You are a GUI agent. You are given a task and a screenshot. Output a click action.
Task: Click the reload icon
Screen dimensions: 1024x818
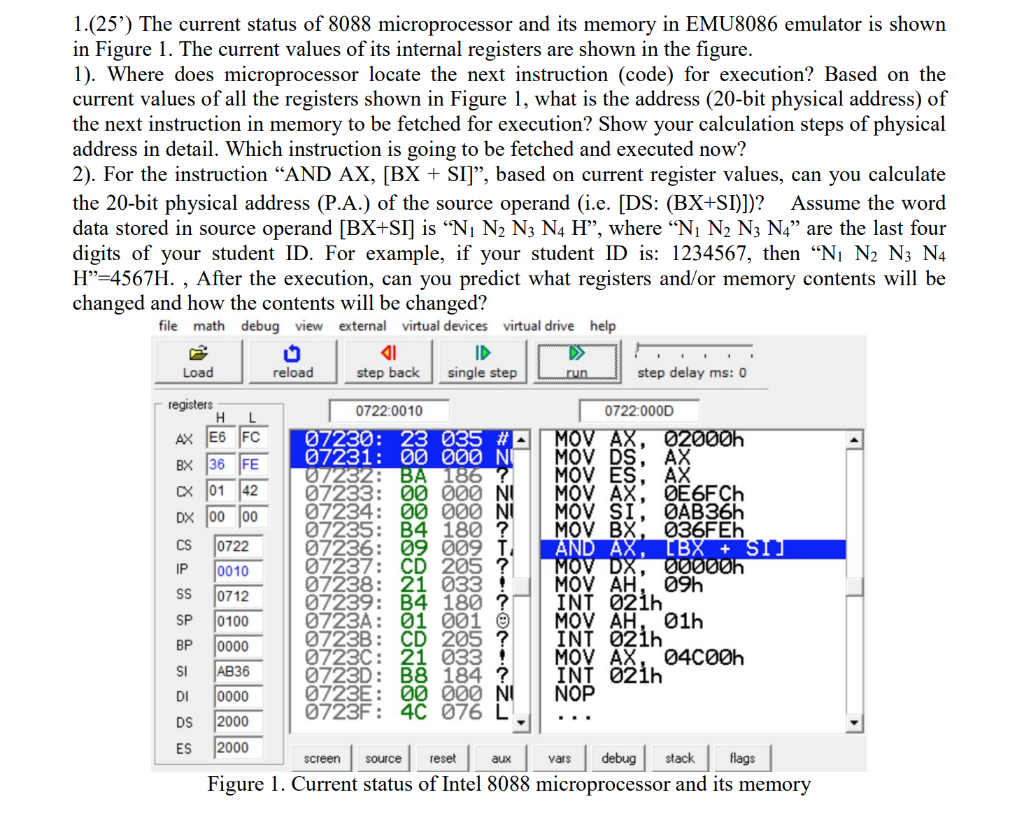293,355
